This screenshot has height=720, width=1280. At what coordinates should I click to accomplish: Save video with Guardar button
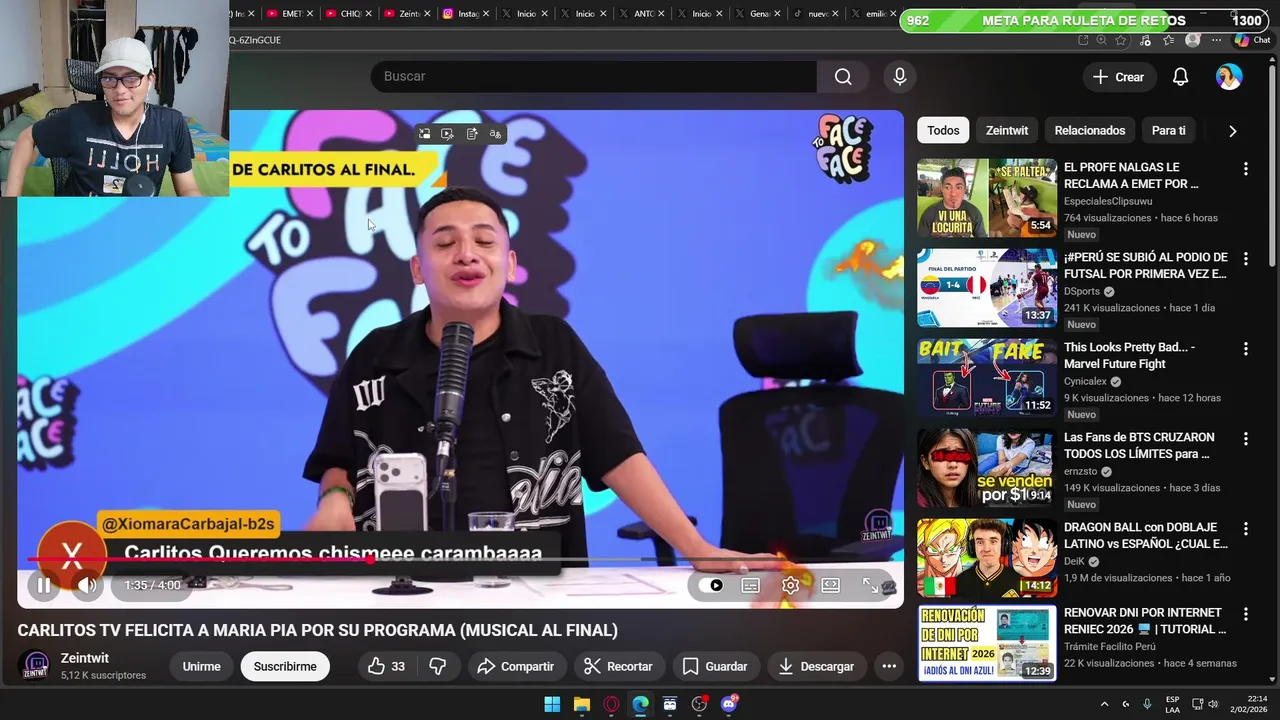click(x=715, y=666)
